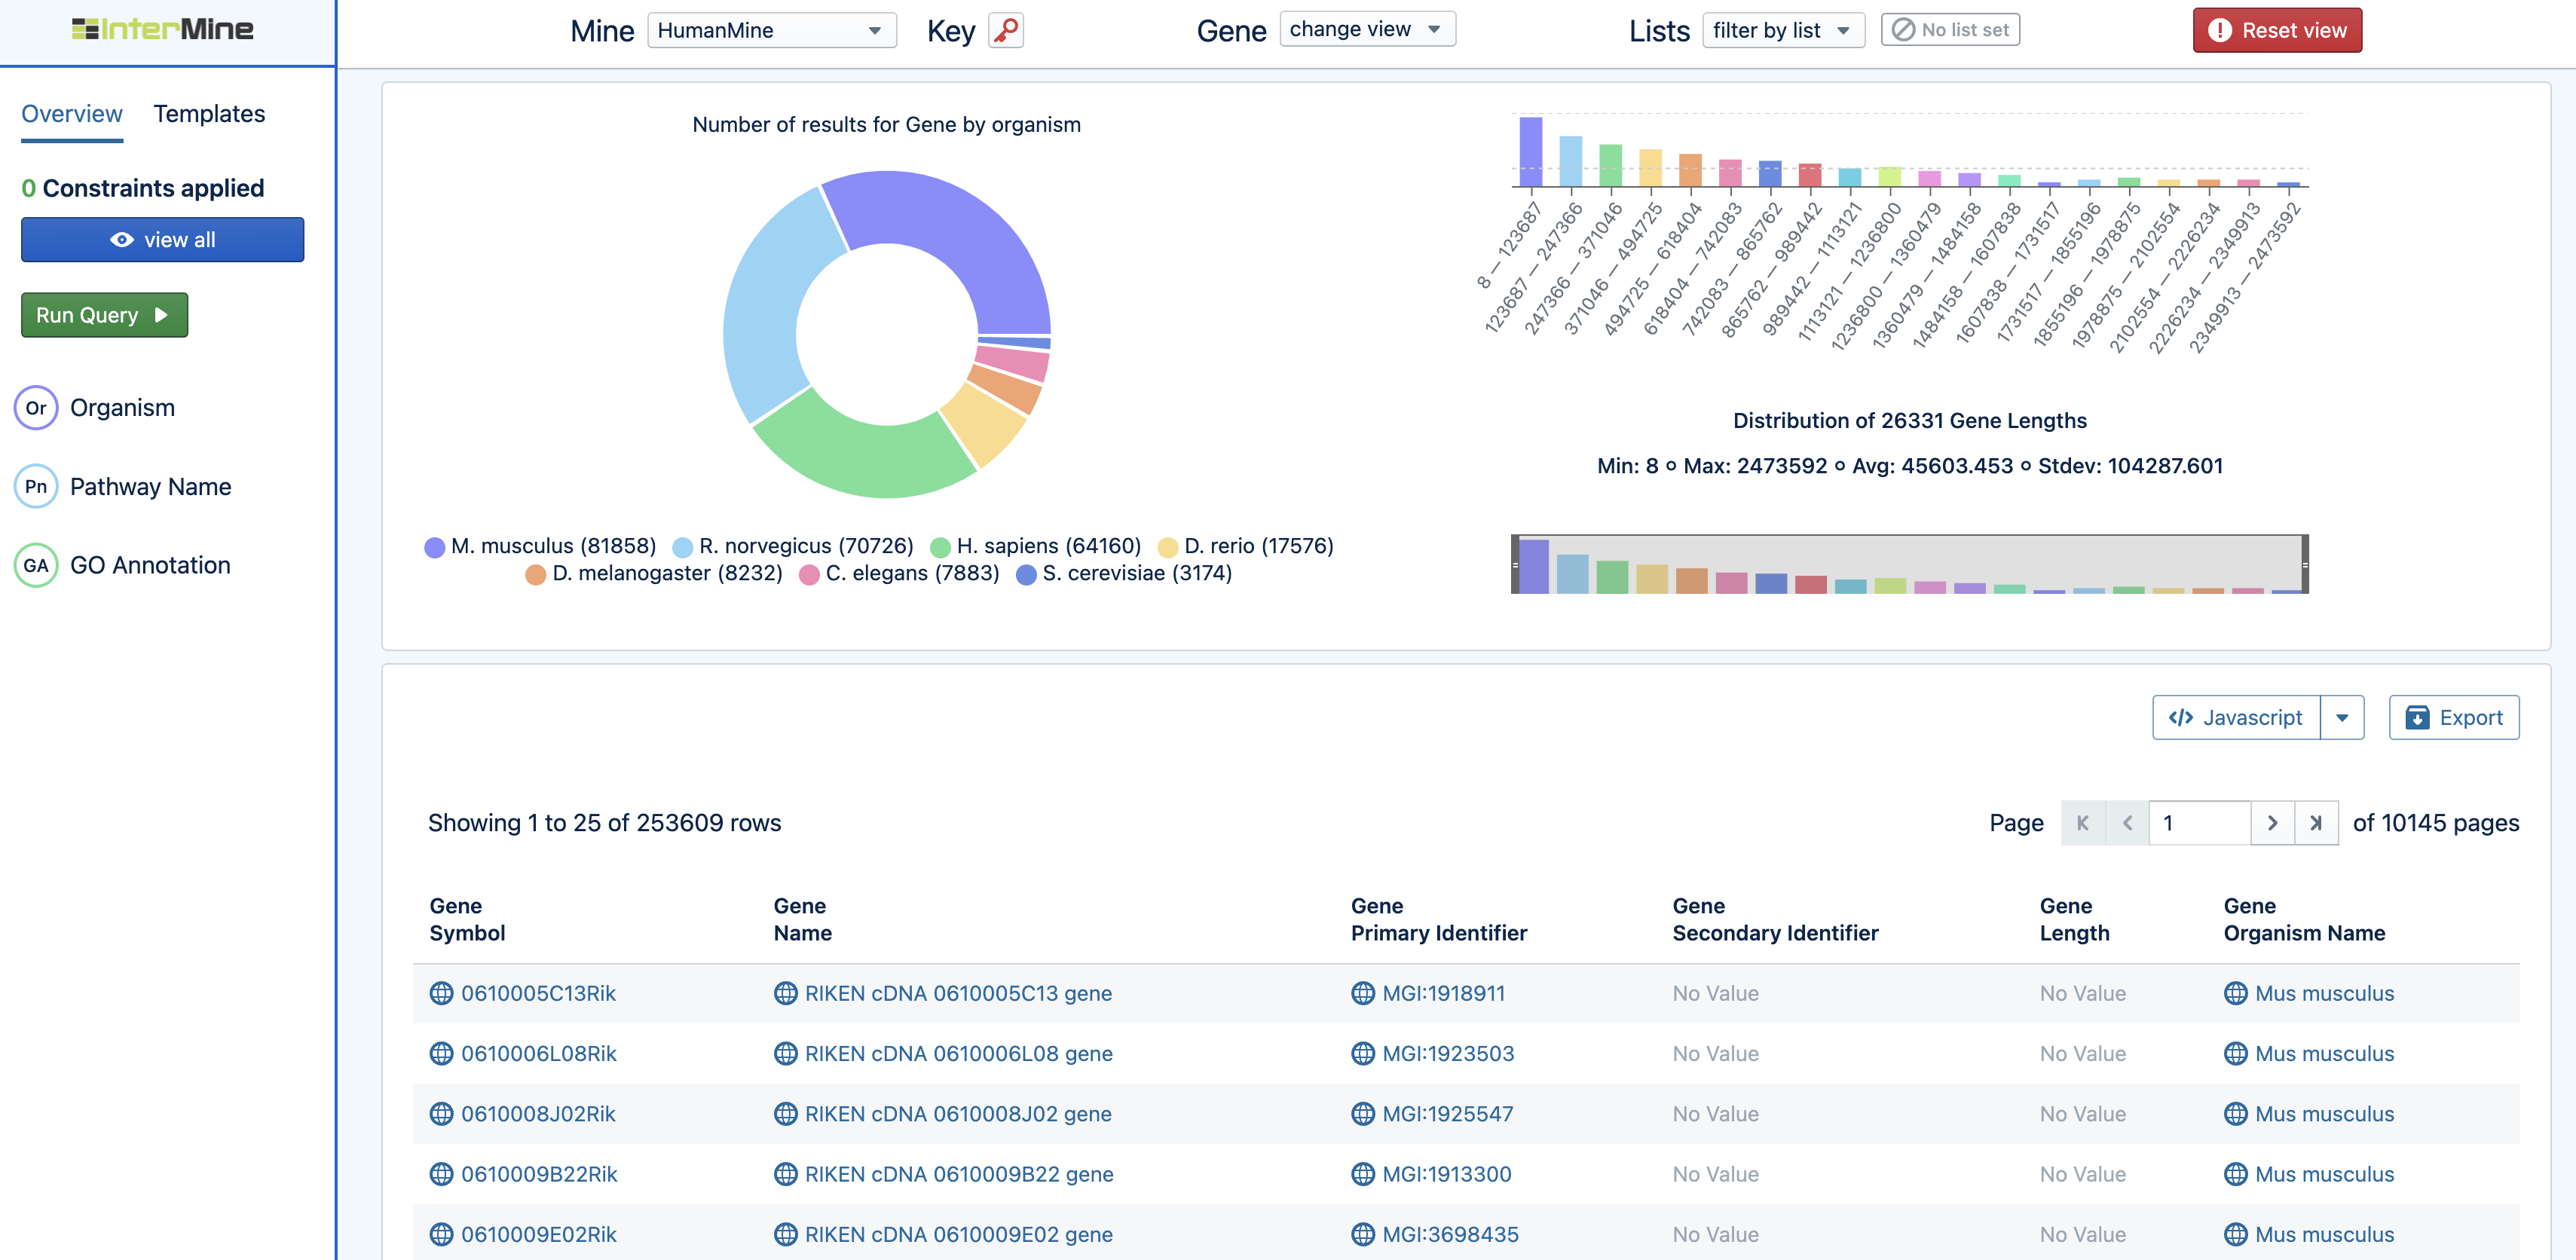Reset the view with the red button
Viewport: 2576px width, 1260px height.
click(2277, 29)
